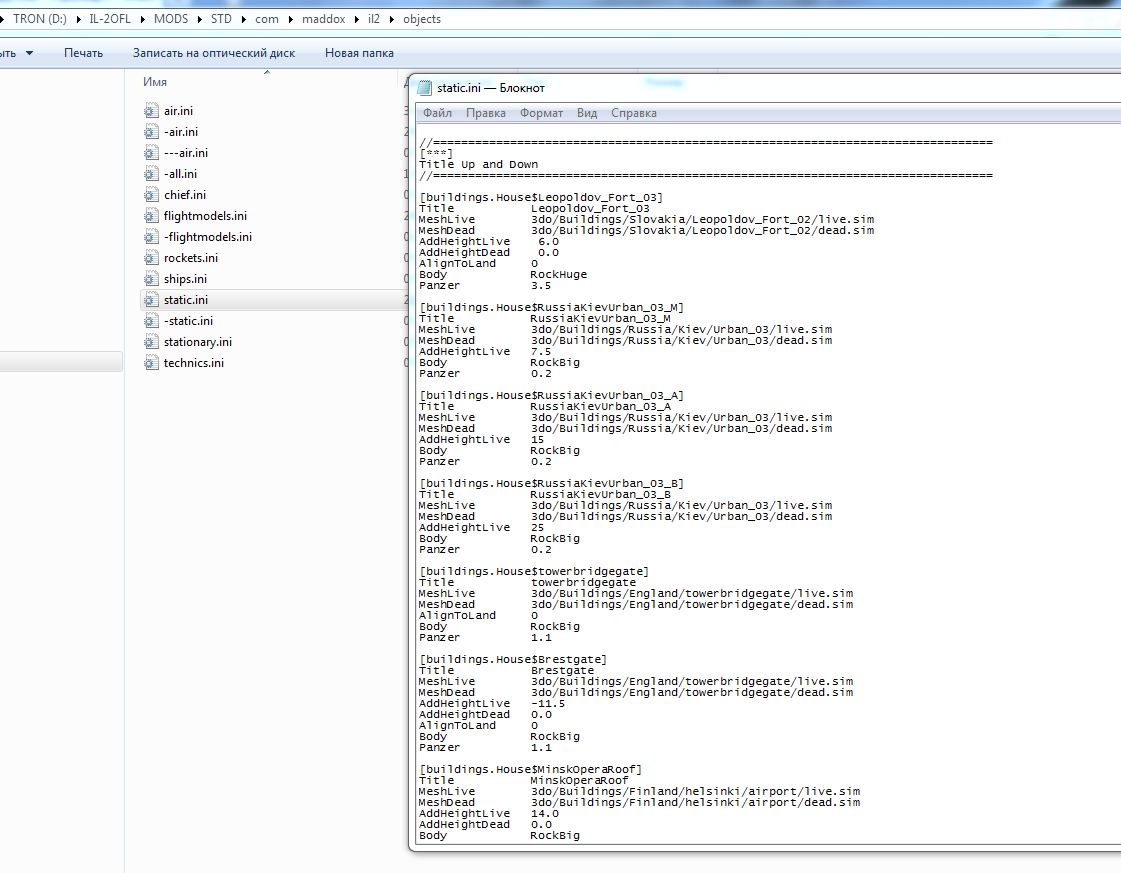The image size is (1121, 873).
Task: Expand breadcrumb arrow after STD
Action: [244, 19]
